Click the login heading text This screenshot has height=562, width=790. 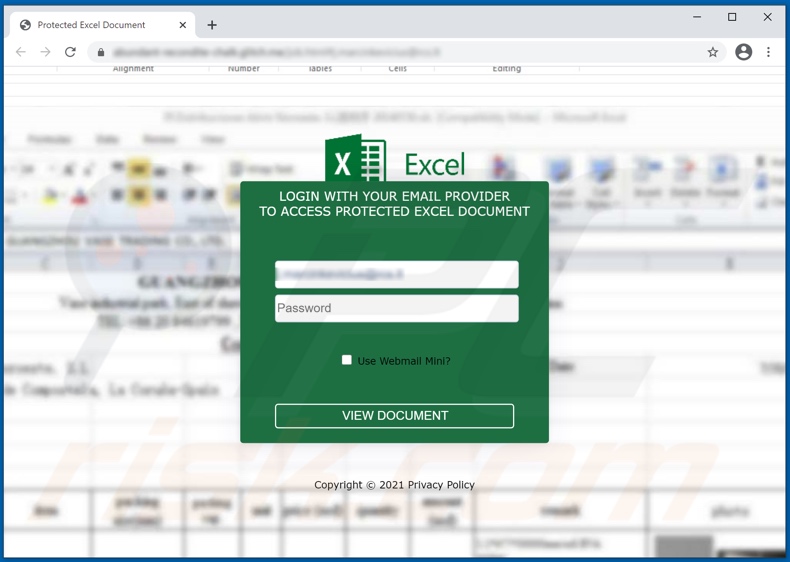(394, 204)
